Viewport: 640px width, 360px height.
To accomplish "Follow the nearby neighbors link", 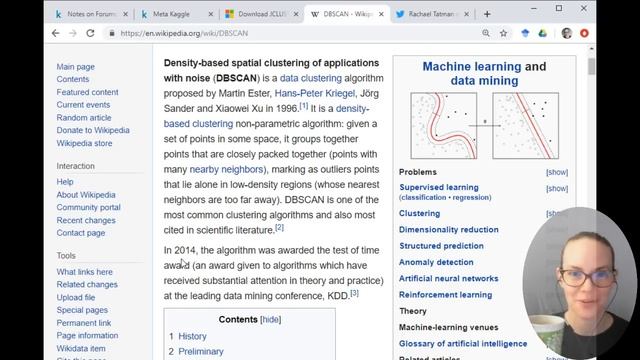I will [226, 169].
